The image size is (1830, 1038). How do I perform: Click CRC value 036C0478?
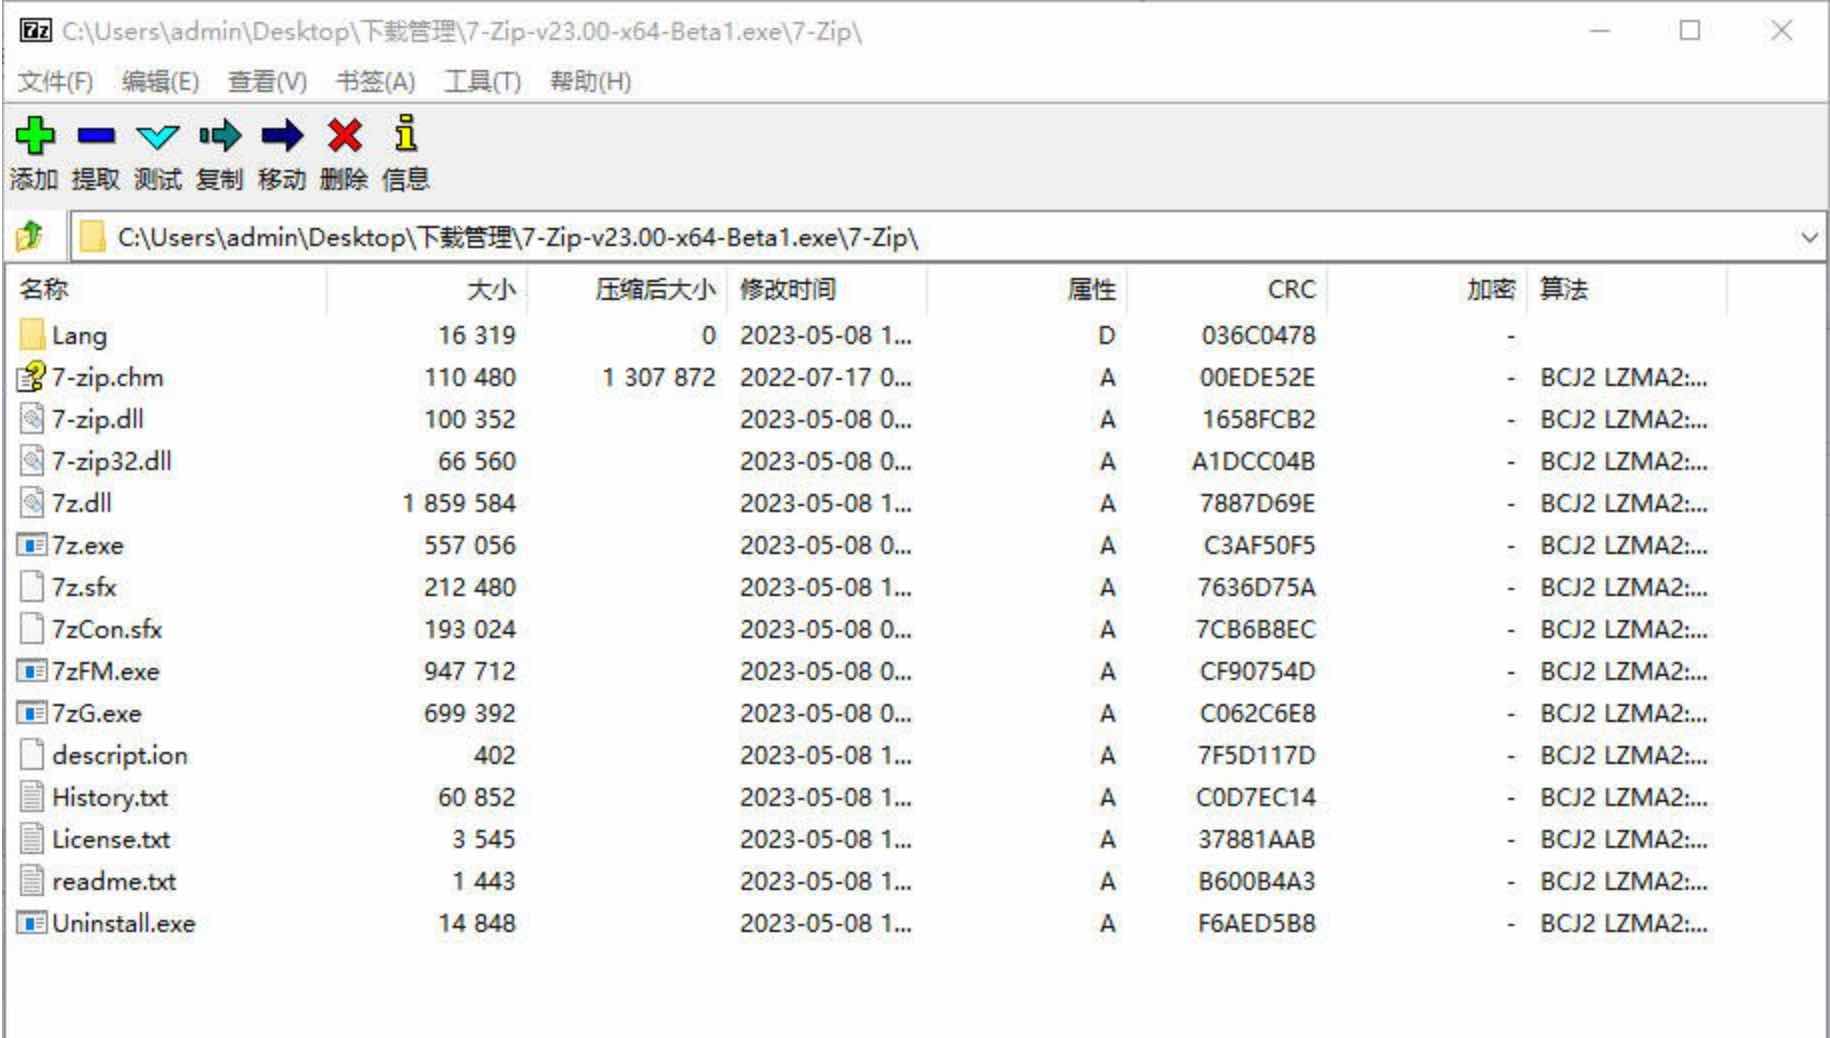(x=1258, y=335)
